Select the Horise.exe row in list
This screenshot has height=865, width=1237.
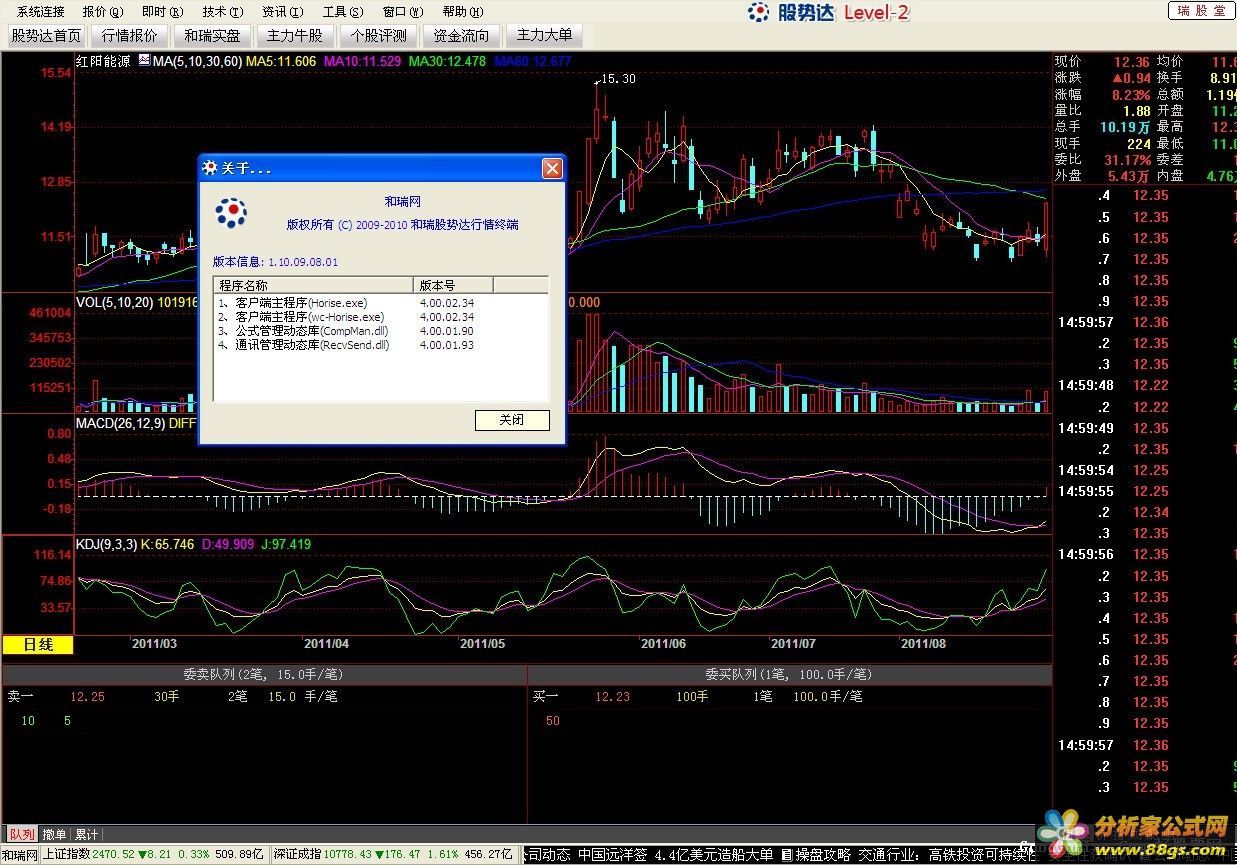pyautogui.click(x=381, y=302)
